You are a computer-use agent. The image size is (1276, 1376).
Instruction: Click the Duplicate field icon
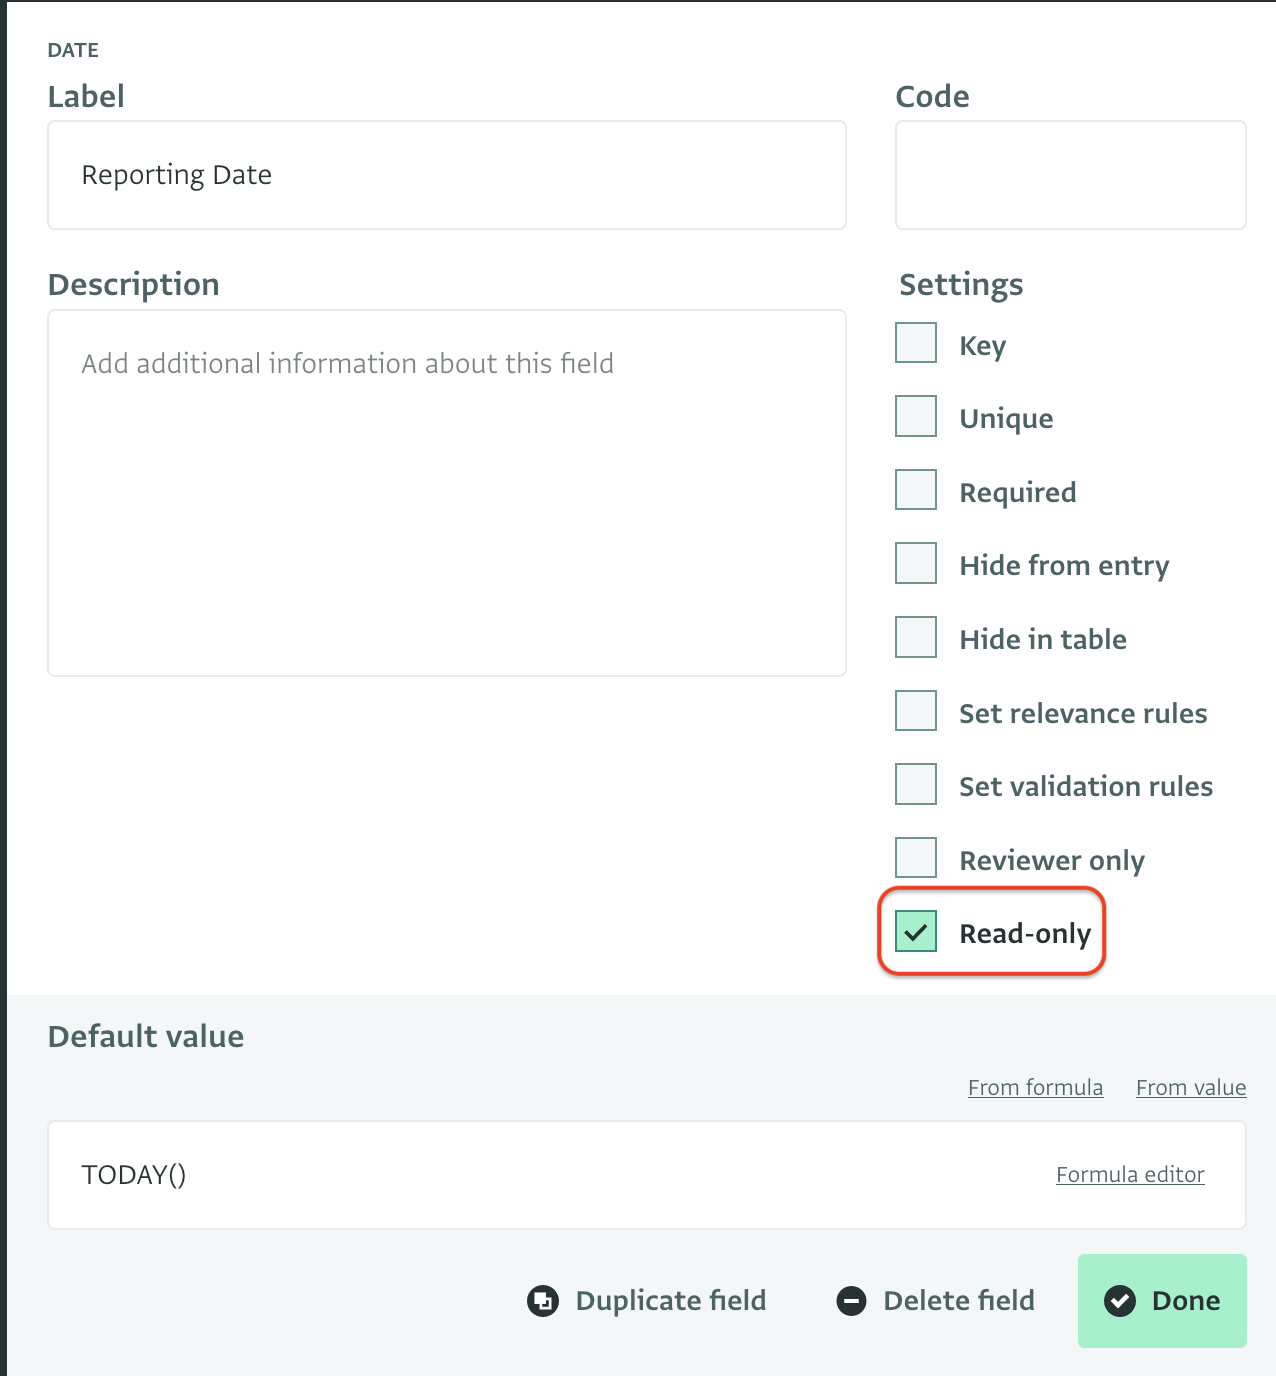tap(543, 1301)
